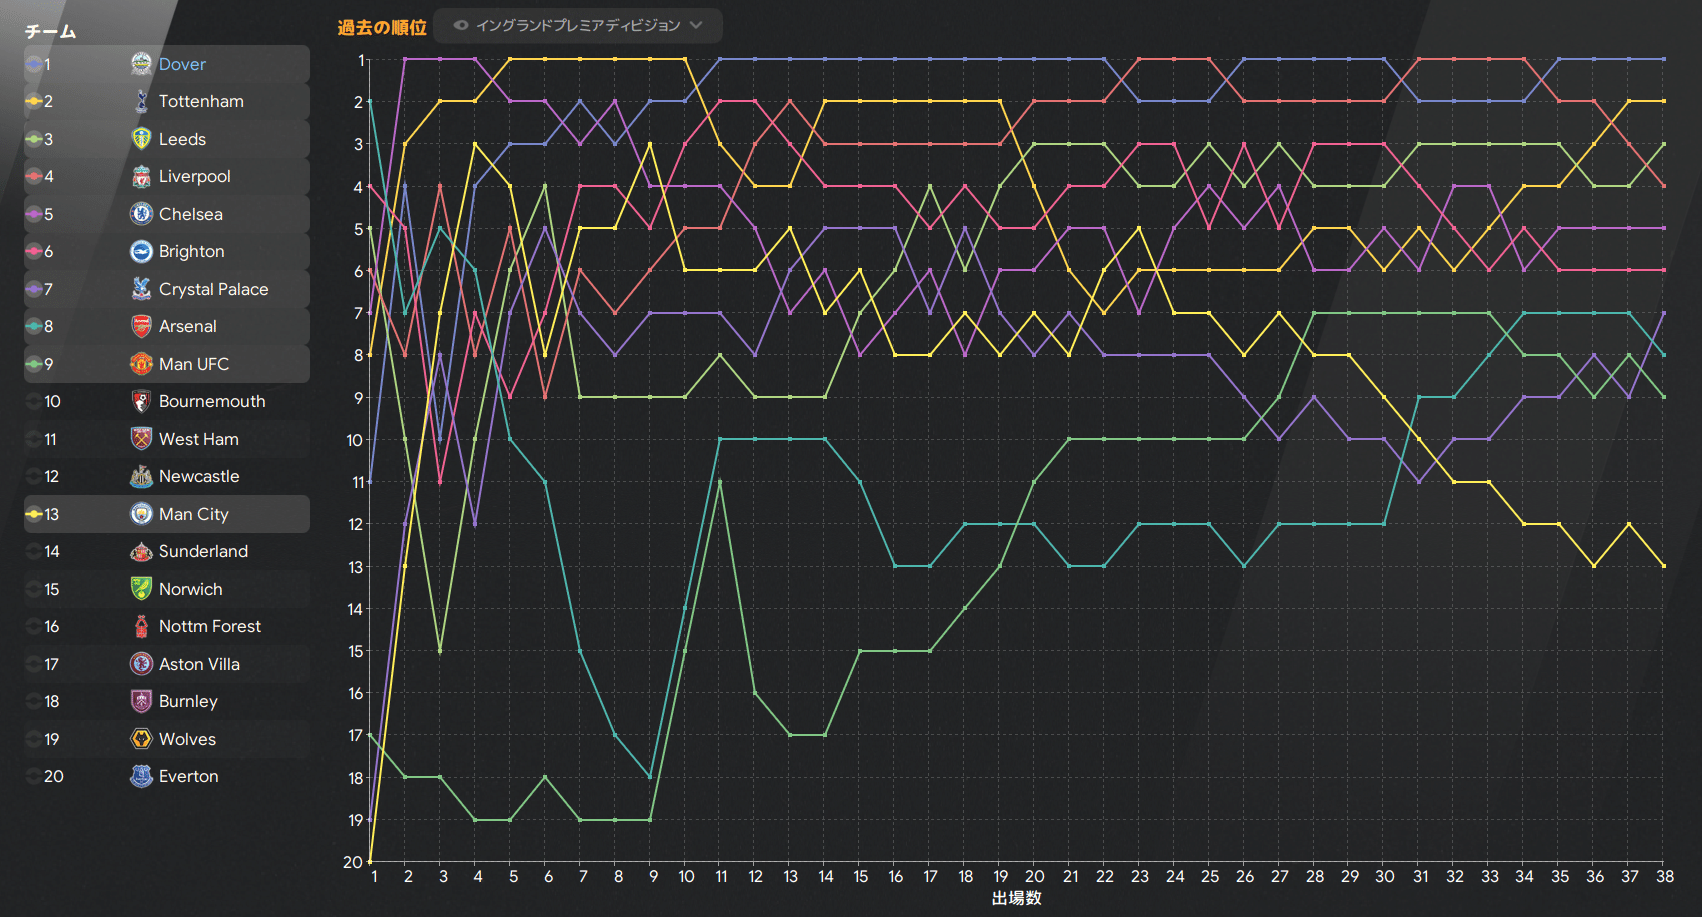Click the Nottm Forest club badge
Image resolution: width=1702 pixels, height=917 pixels.
[141, 626]
